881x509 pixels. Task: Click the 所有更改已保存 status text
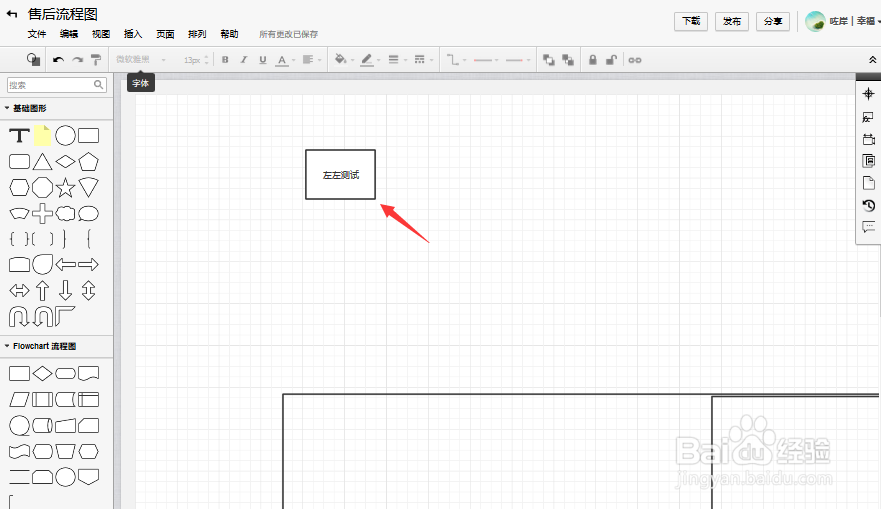(288, 34)
